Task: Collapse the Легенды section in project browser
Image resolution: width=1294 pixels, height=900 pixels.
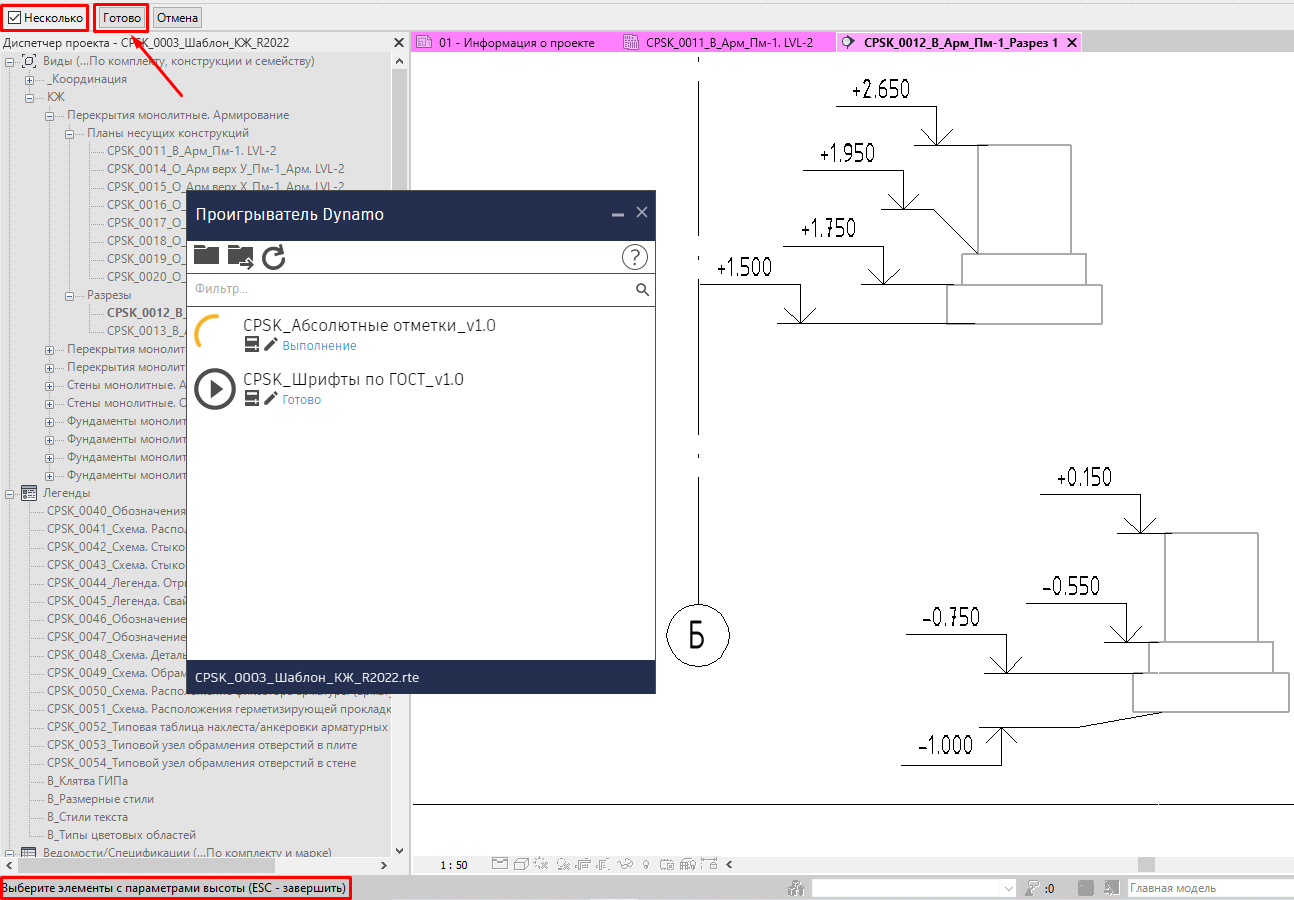Action: [10, 493]
